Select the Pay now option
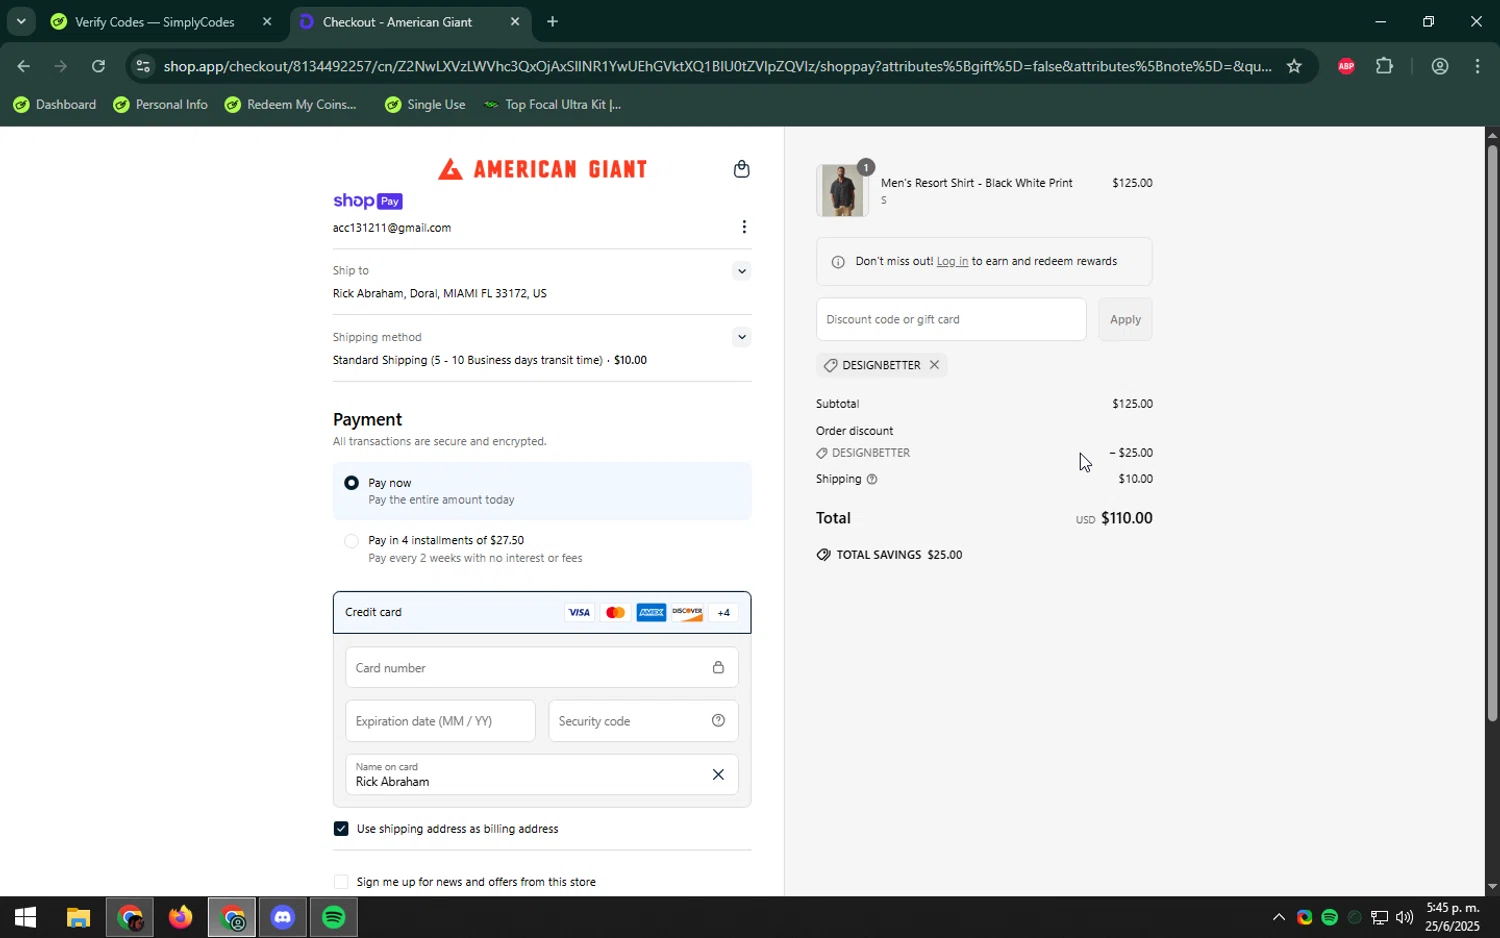The width and height of the screenshot is (1500, 938). [x=351, y=483]
